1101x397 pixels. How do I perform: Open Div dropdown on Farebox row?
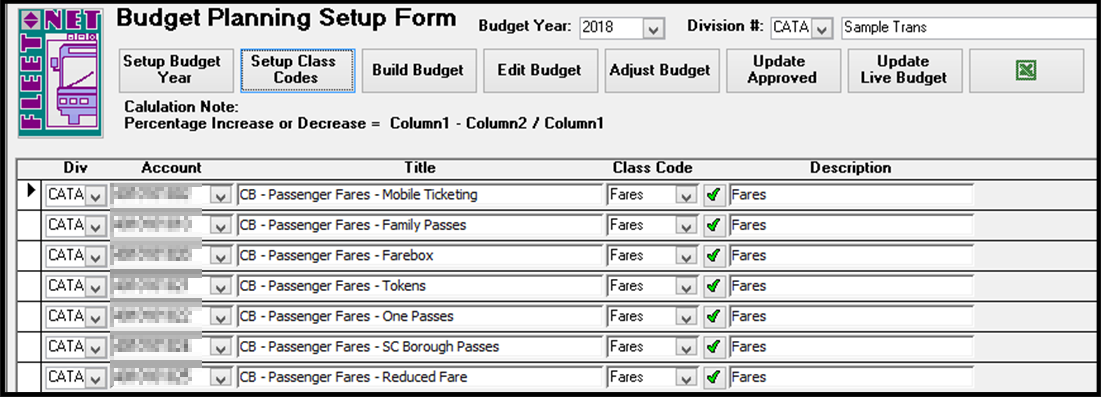[x=95, y=256]
